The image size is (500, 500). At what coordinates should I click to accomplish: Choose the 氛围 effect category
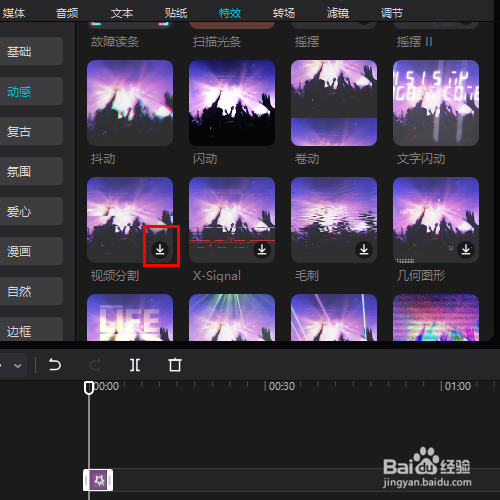point(31,171)
